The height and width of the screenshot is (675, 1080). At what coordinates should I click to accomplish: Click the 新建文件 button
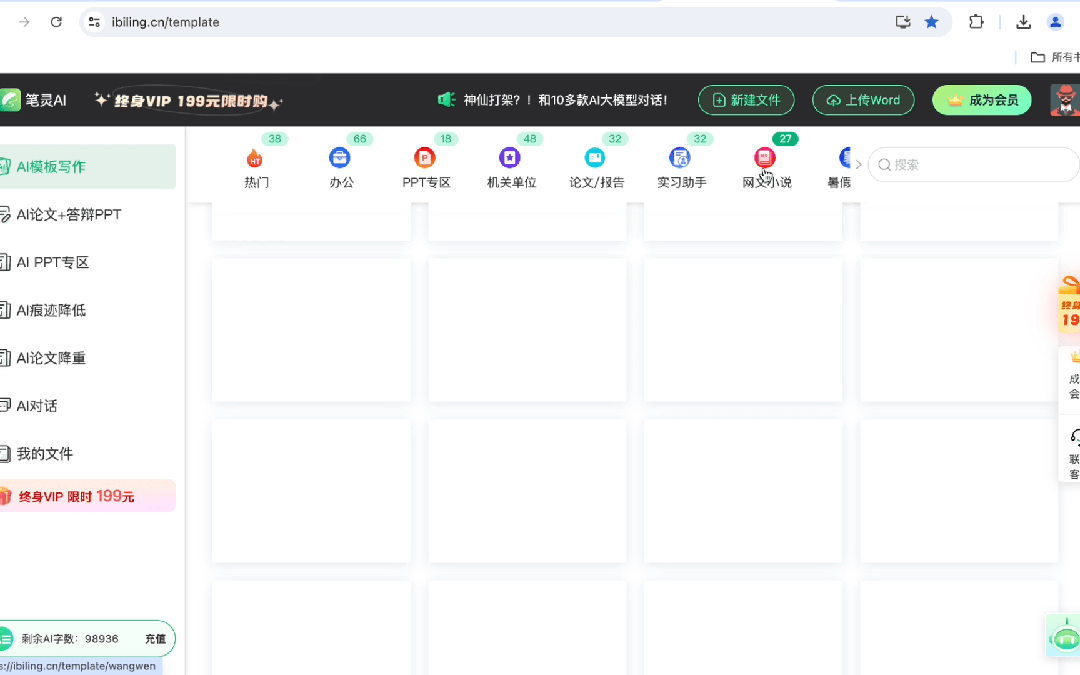(x=746, y=101)
